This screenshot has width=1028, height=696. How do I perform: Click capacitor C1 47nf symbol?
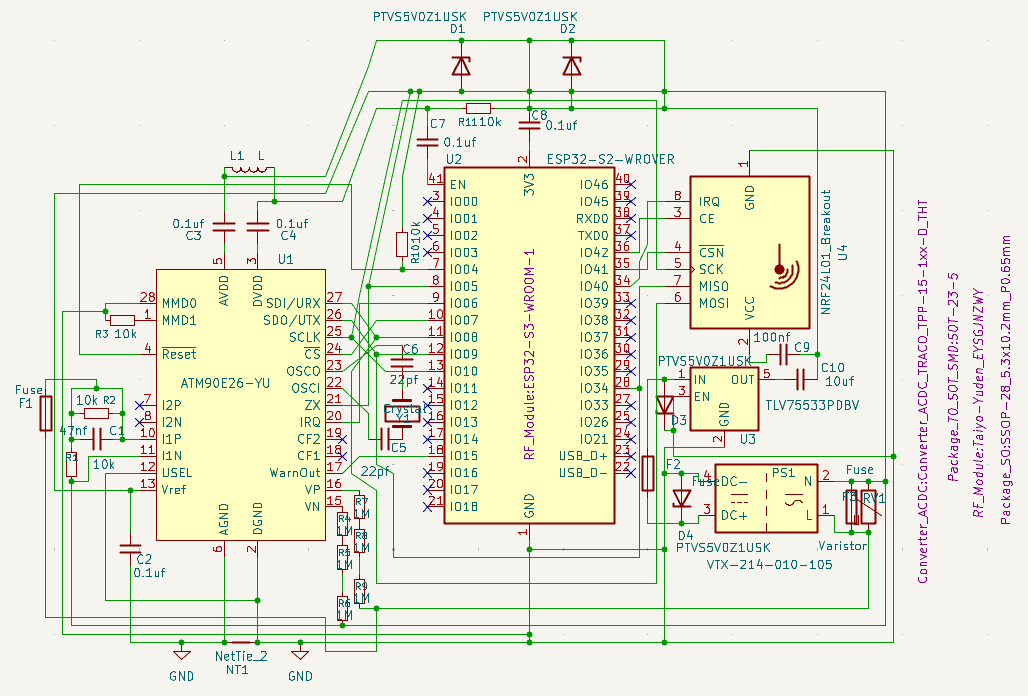[x=96, y=439]
